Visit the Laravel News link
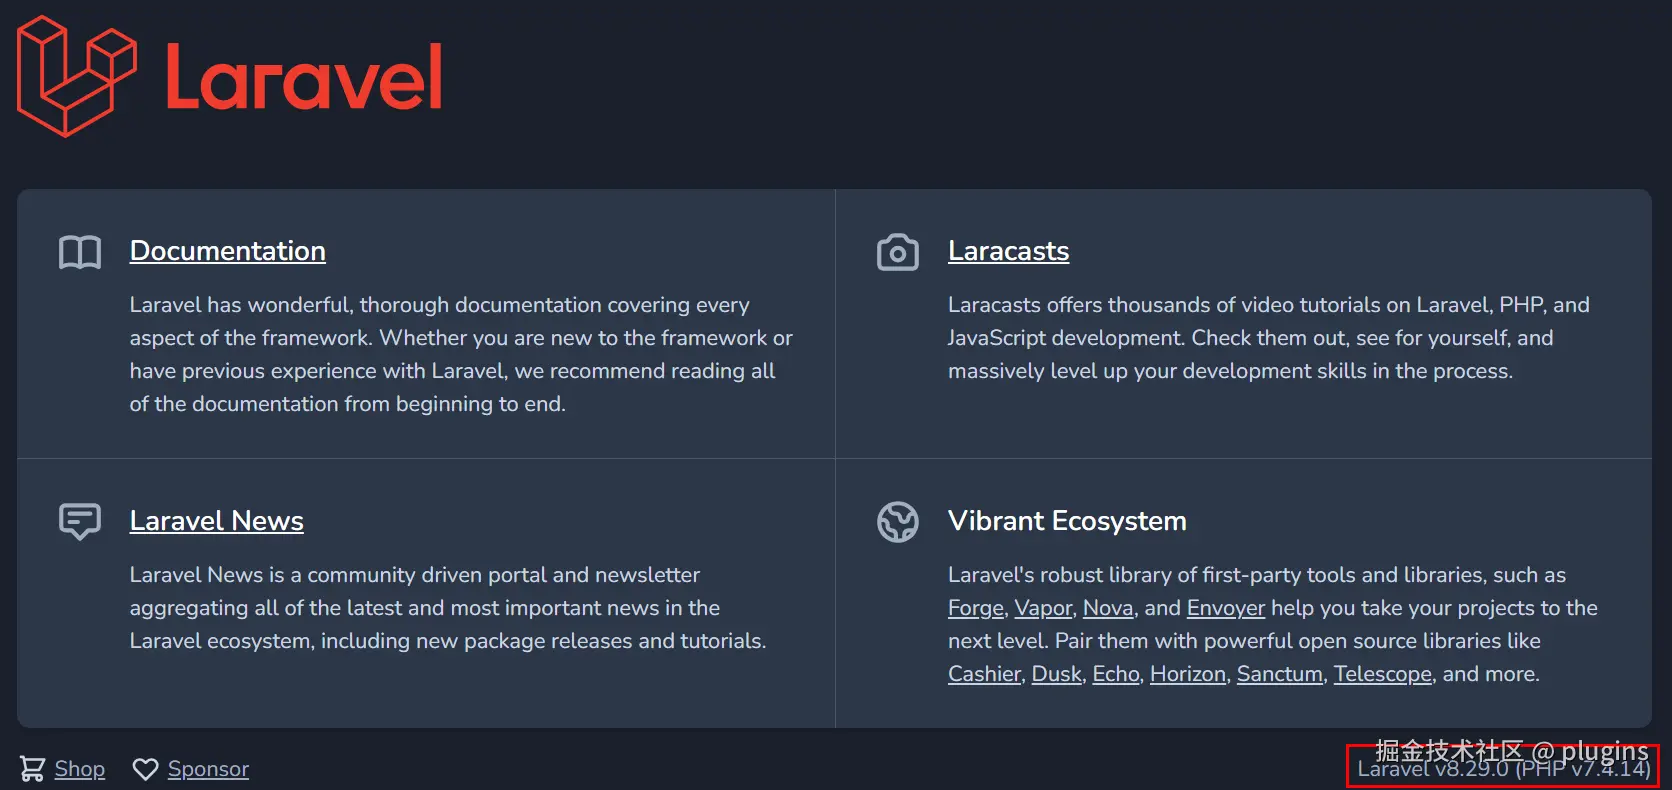This screenshot has width=1672, height=790. pos(216,521)
